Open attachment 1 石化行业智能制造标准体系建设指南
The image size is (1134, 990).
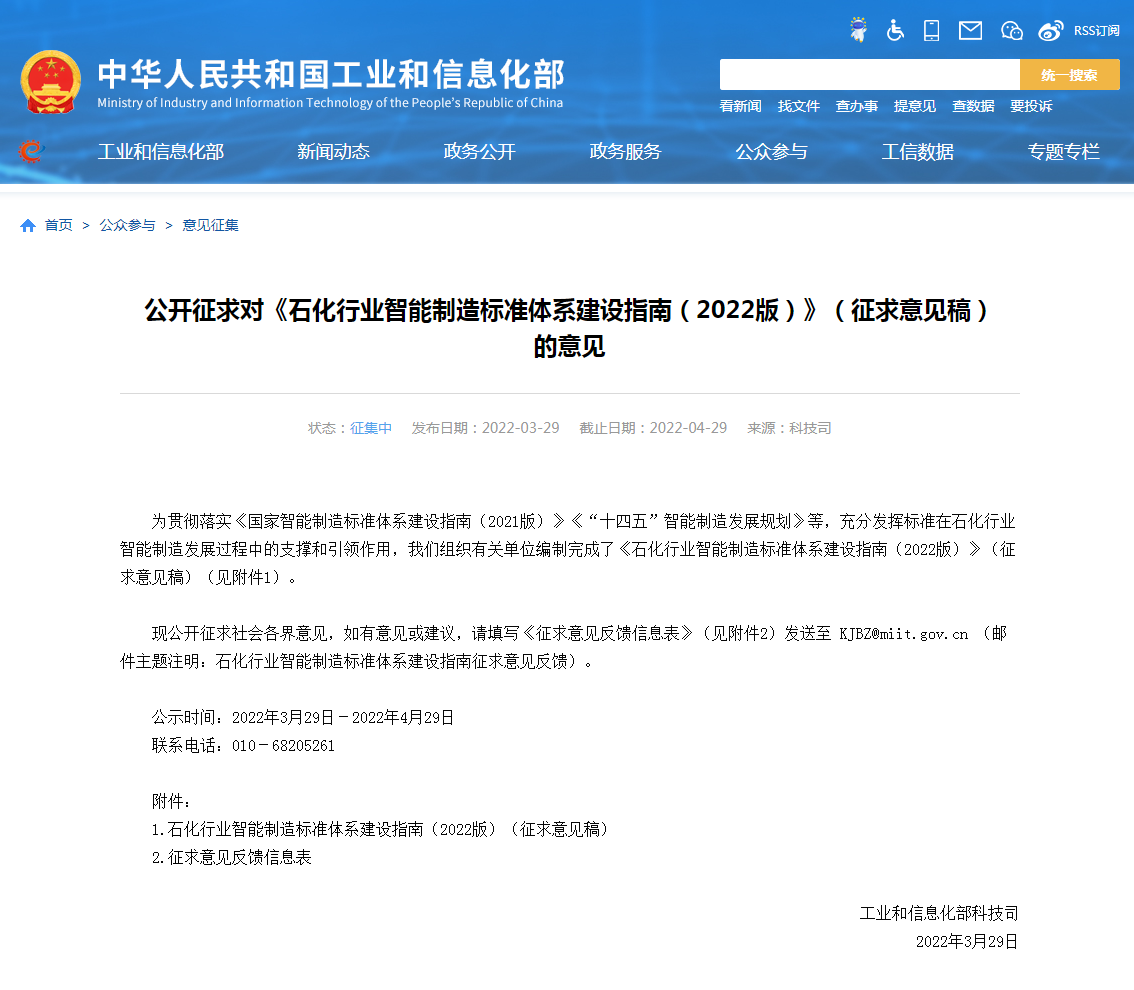[x=382, y=829]
